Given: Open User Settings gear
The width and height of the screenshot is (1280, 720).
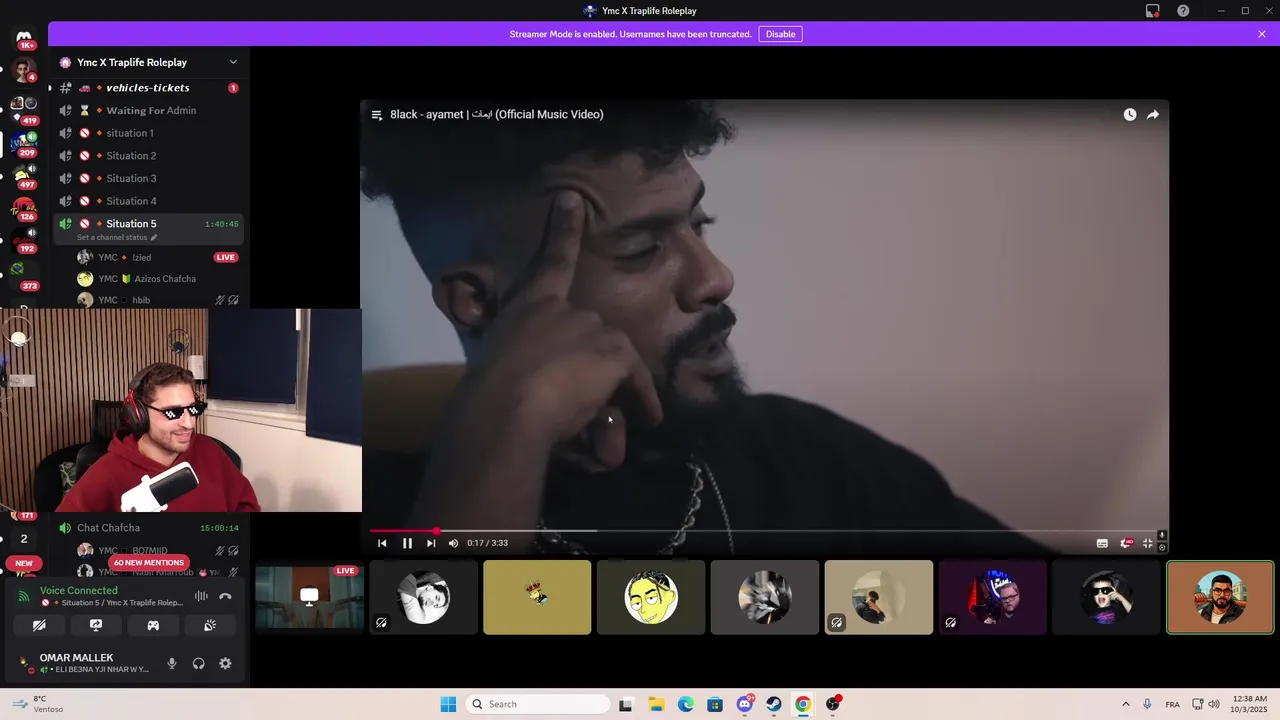Looking at the screenshot, I should [x=225, y=663].
